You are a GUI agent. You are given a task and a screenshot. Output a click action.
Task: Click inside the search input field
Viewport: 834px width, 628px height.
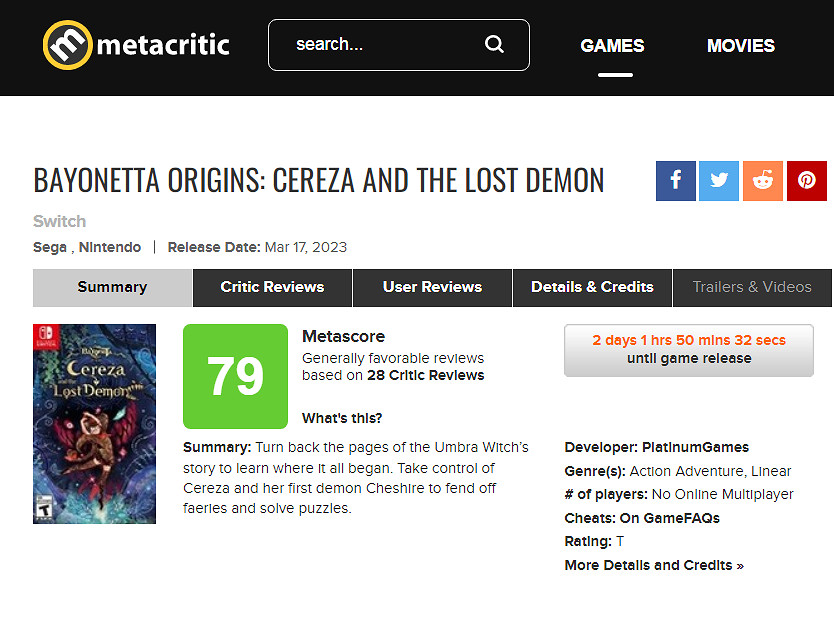tap(380, 45)
